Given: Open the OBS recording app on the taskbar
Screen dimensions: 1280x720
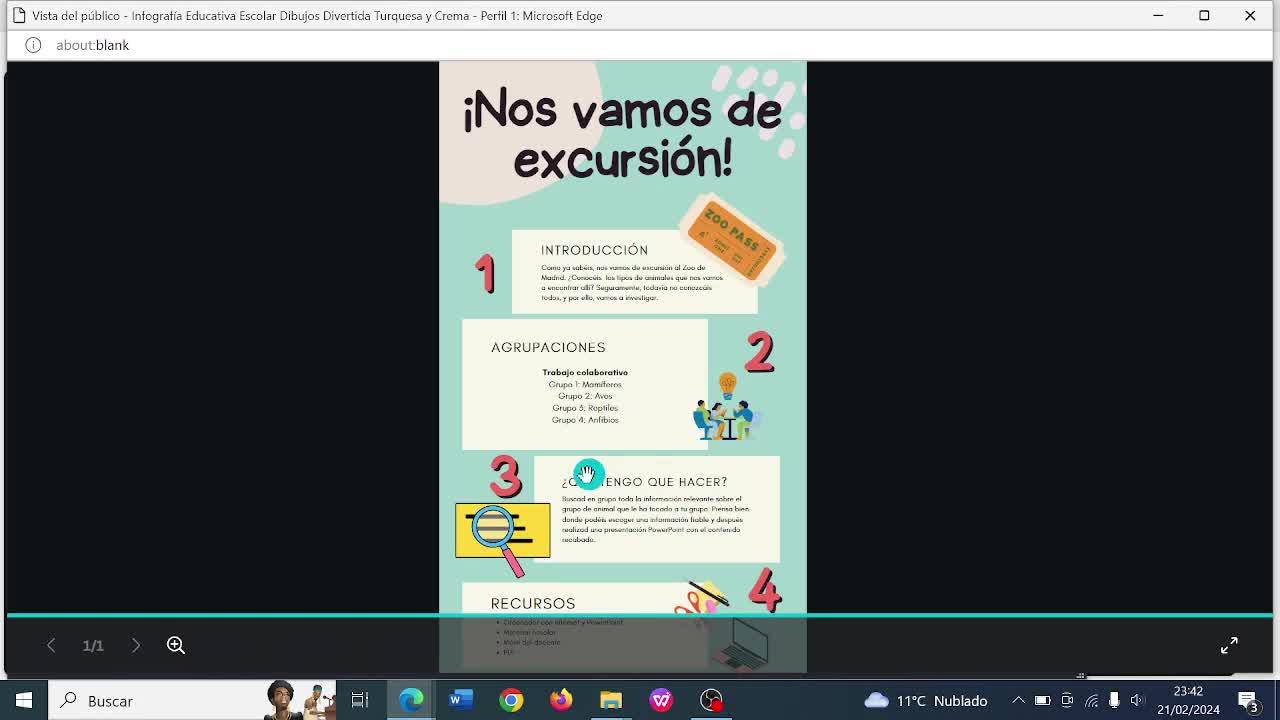Looking at the screenshot, I should coord(711,700).
